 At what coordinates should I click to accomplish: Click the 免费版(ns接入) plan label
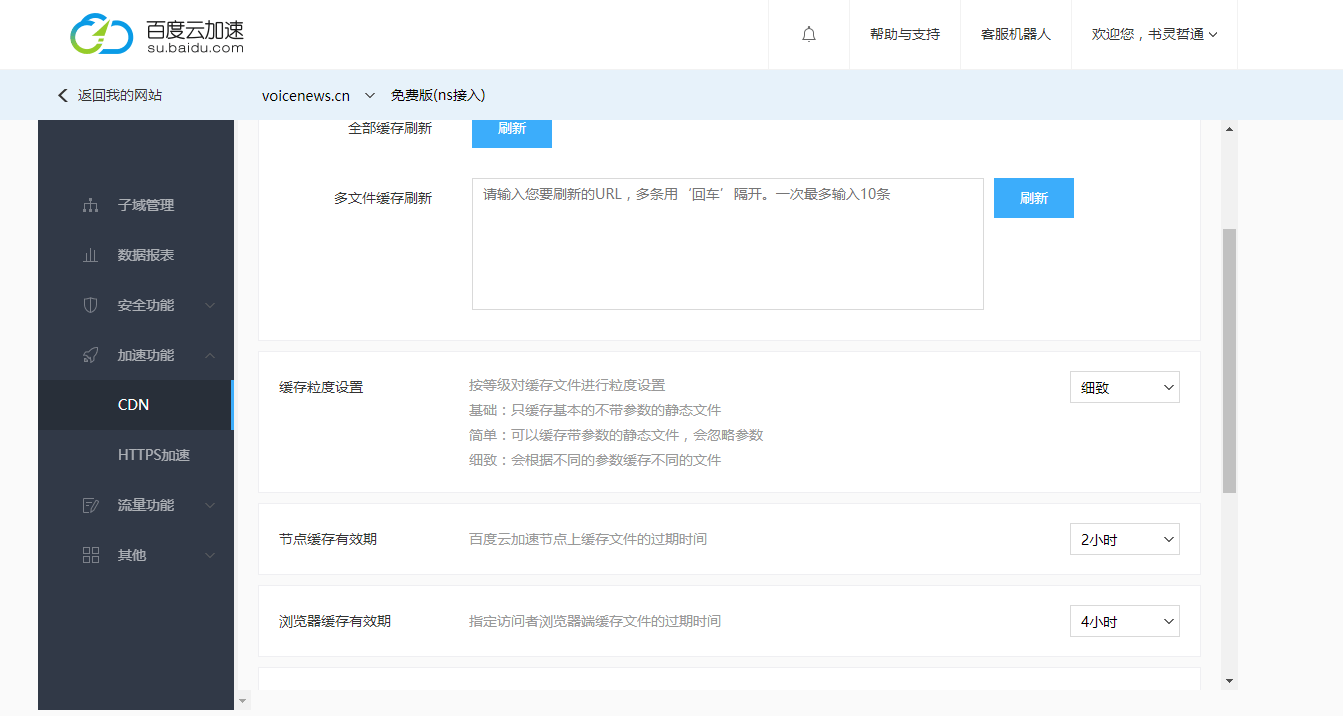point(438,95)
